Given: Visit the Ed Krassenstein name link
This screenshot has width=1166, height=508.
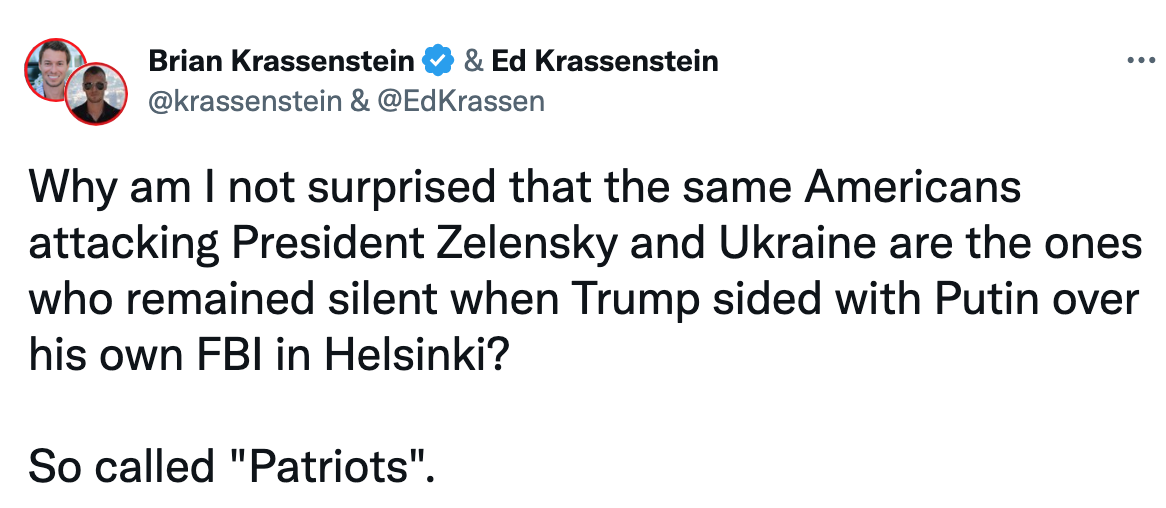Looking at the screenshot, I should click(605, 62).
